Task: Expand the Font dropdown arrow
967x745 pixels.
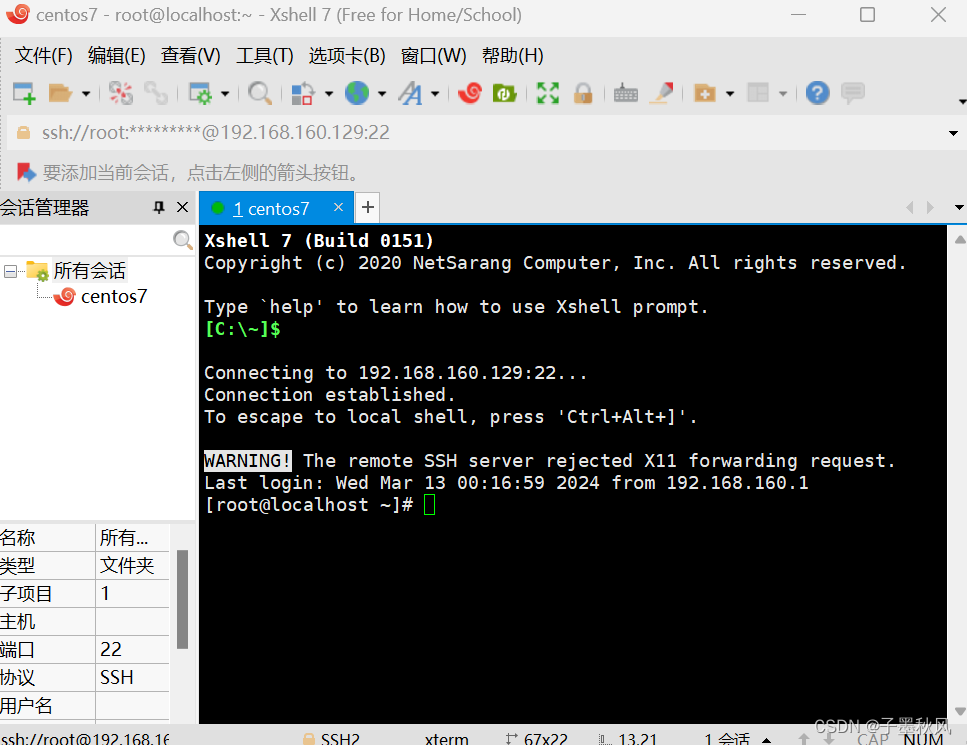Action: click(x=435, y=94)
